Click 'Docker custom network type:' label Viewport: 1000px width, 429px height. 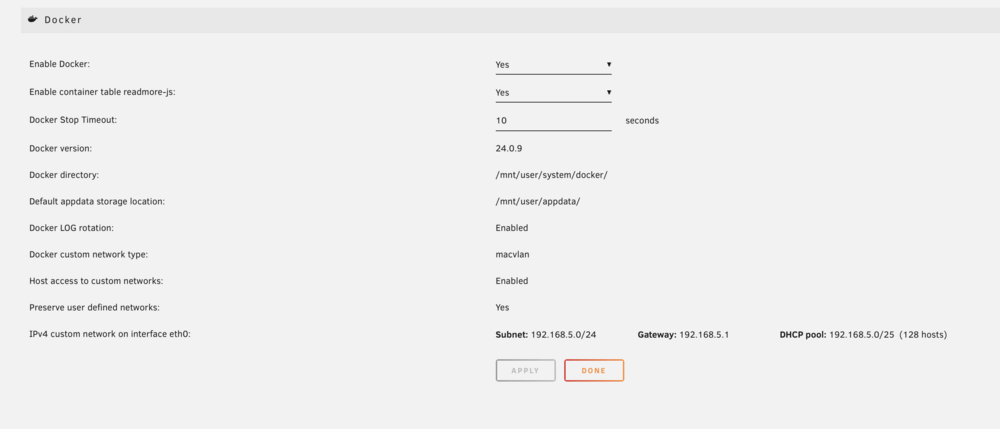pos(89,254)
